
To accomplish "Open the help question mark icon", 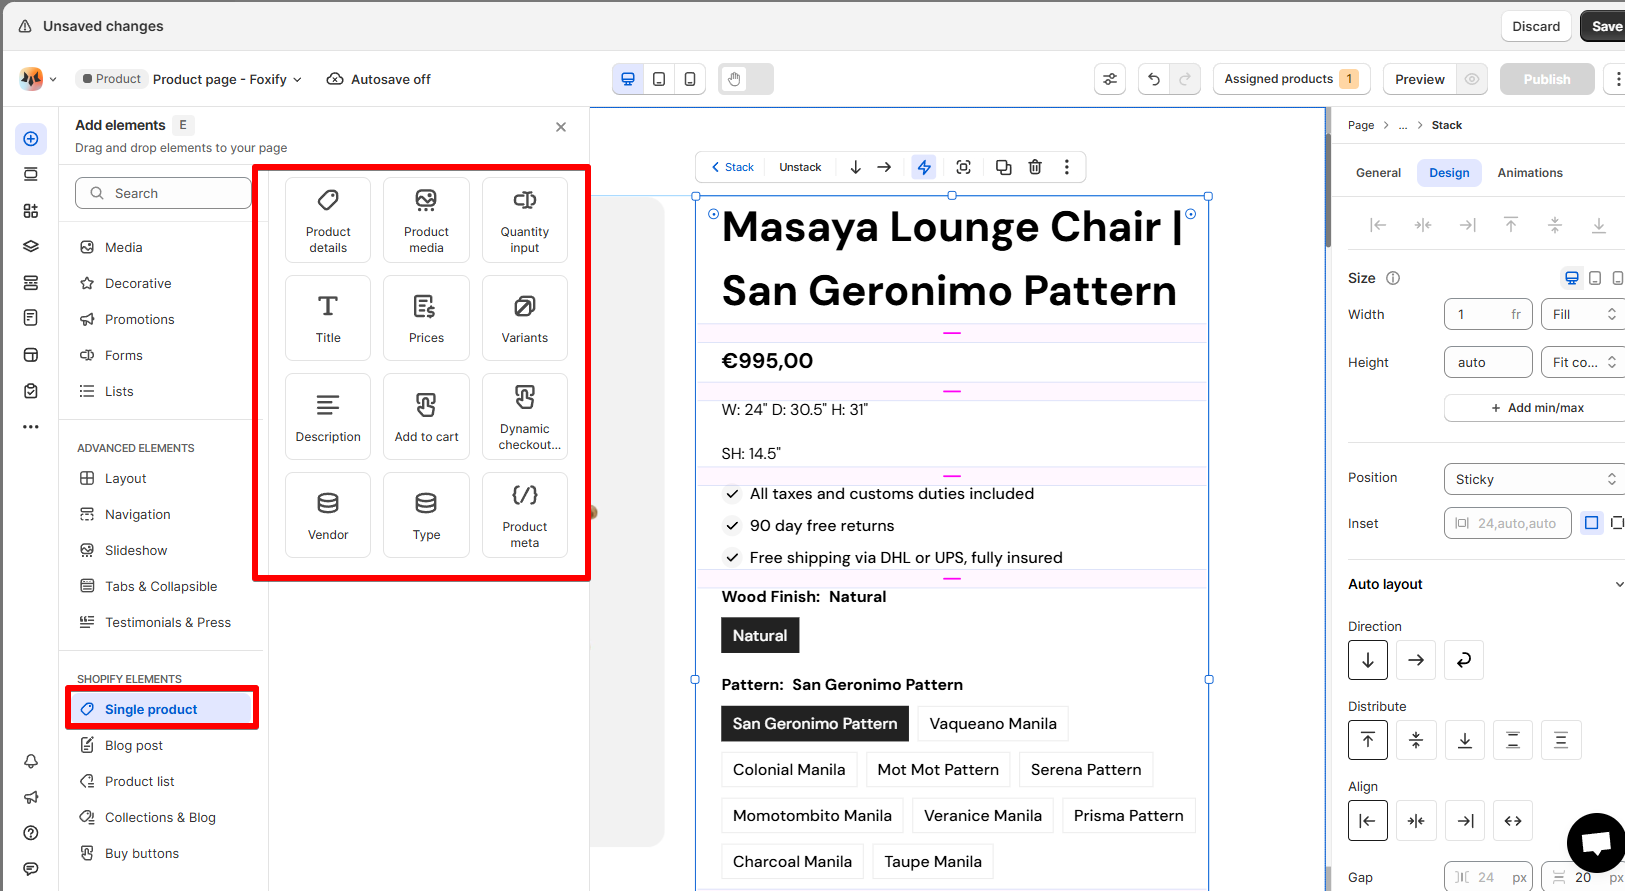I will pos(31,833).
